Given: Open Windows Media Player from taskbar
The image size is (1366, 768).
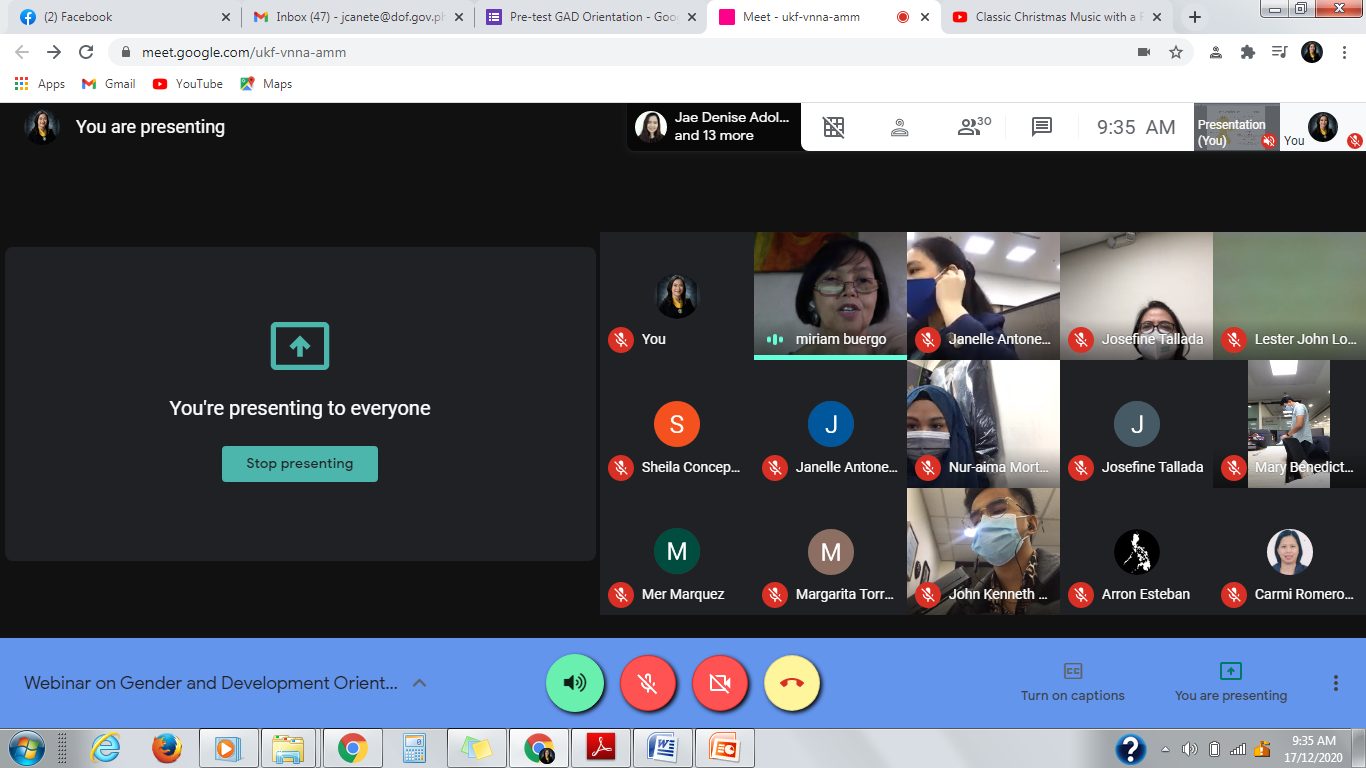Looking at the screenshot, I should point(228,748).
